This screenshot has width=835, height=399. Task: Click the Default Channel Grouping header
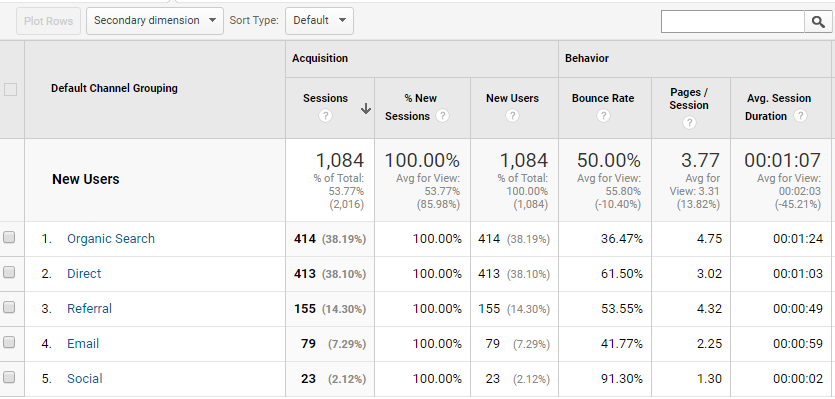pyautogui.click(x=114, y=88)
